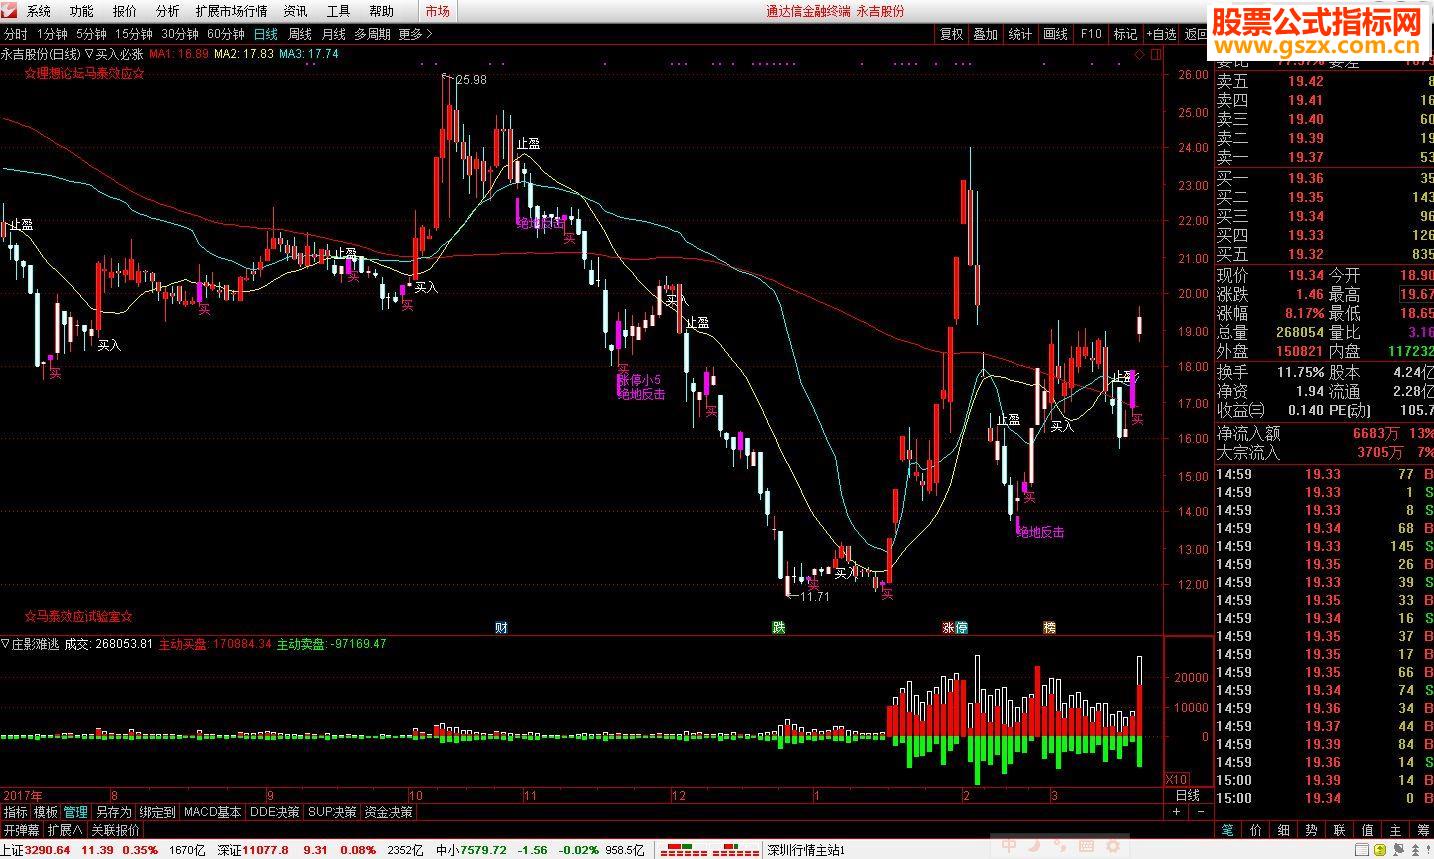Switch to the 价 price tab in right panel

click(x=1255, y=830)
